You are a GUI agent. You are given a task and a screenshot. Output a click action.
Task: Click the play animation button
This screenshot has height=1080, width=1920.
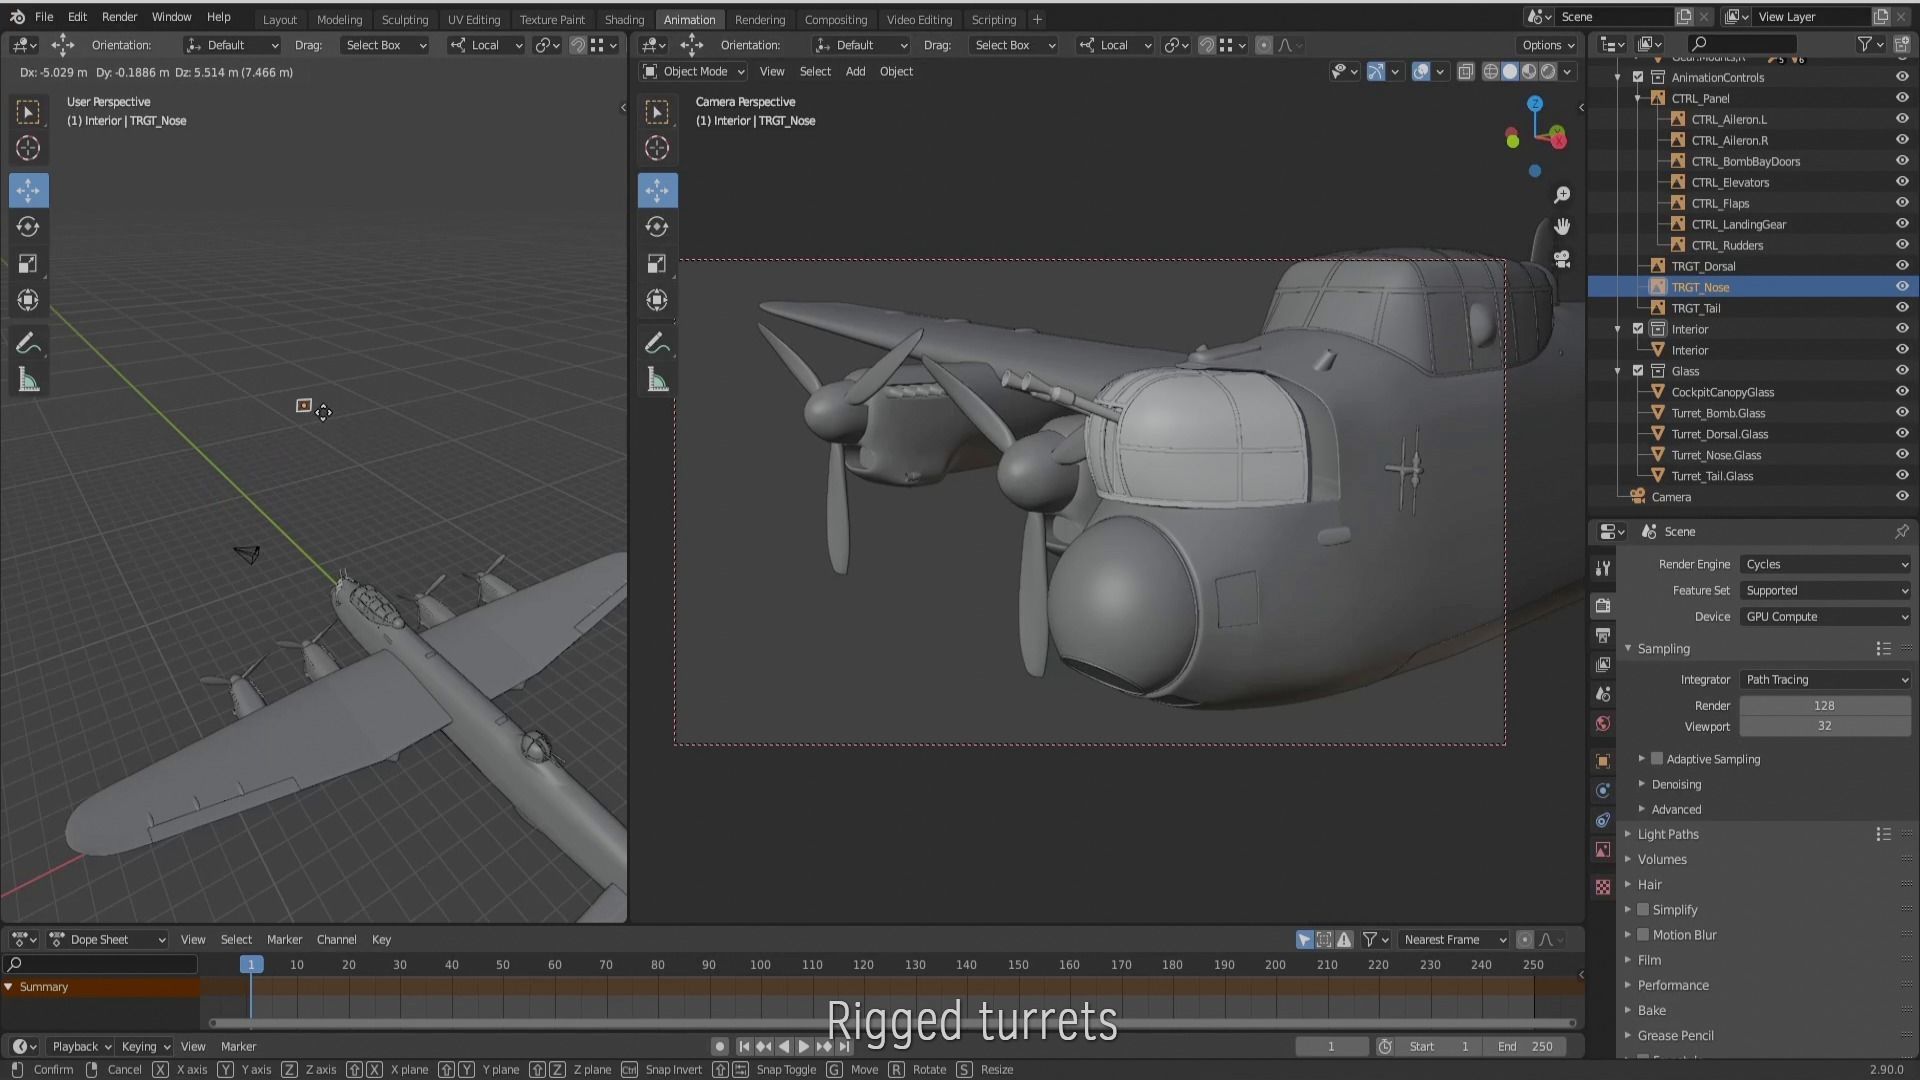pos(803,1046)
